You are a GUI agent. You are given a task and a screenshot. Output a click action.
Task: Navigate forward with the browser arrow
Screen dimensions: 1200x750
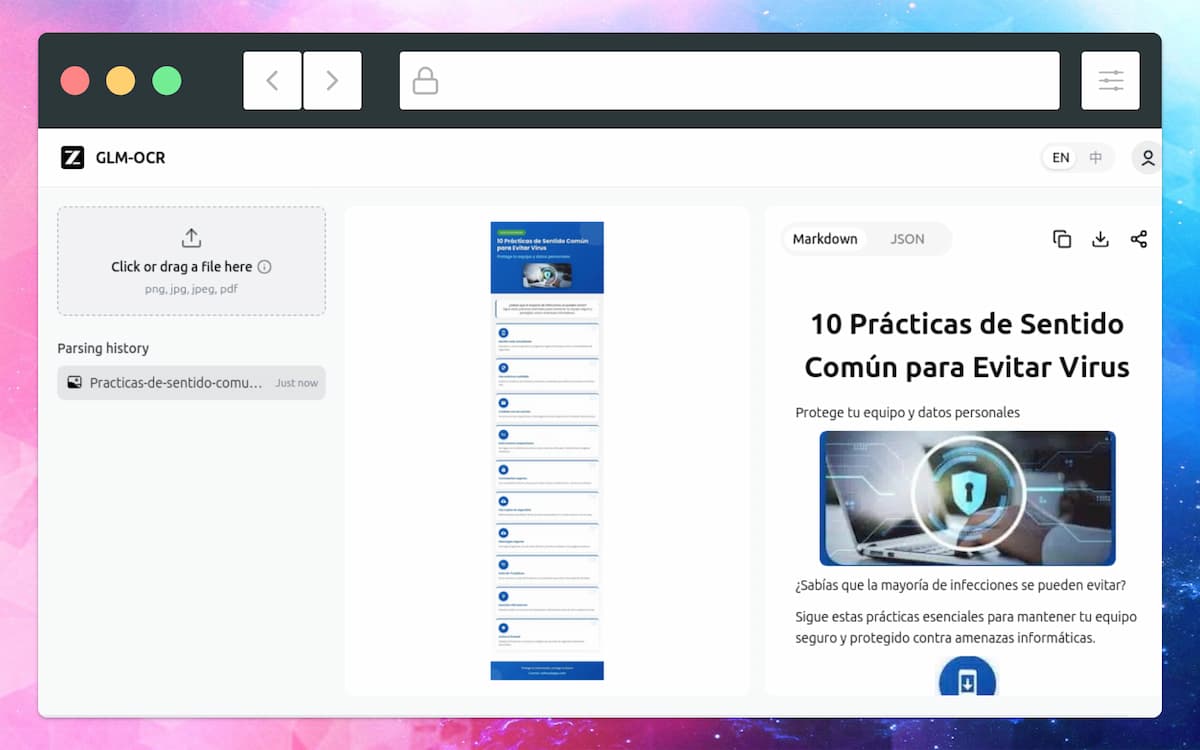tap(332, 81)
